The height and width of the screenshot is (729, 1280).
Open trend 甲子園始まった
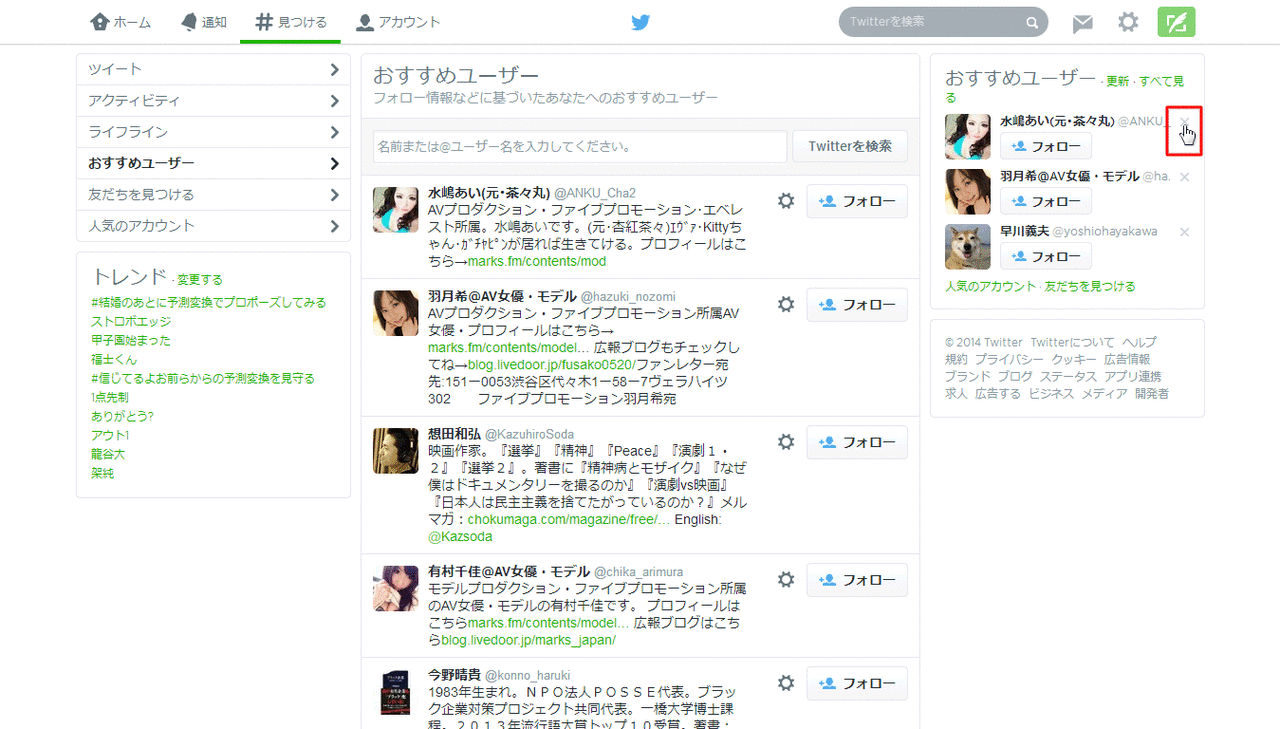coord(131,341)
